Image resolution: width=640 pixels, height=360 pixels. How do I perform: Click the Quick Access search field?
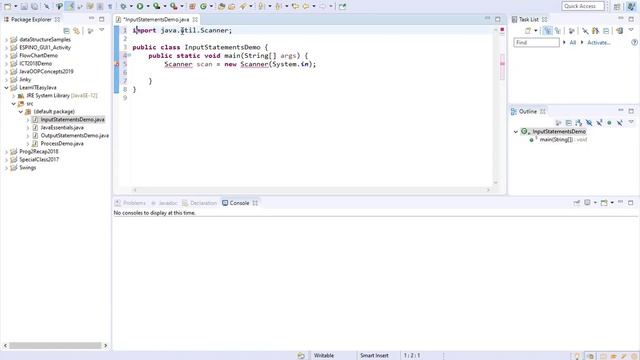[583, 6]
